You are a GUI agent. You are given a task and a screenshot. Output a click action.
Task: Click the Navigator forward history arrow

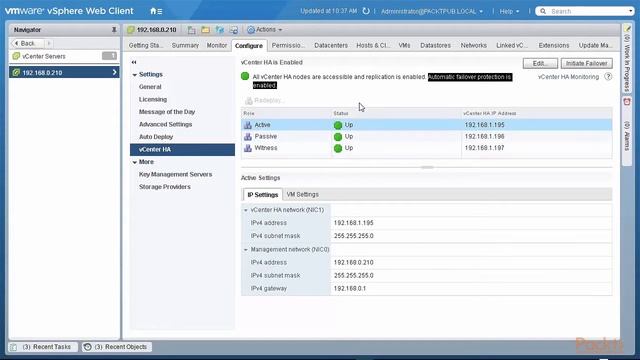[x=49, y=43]
